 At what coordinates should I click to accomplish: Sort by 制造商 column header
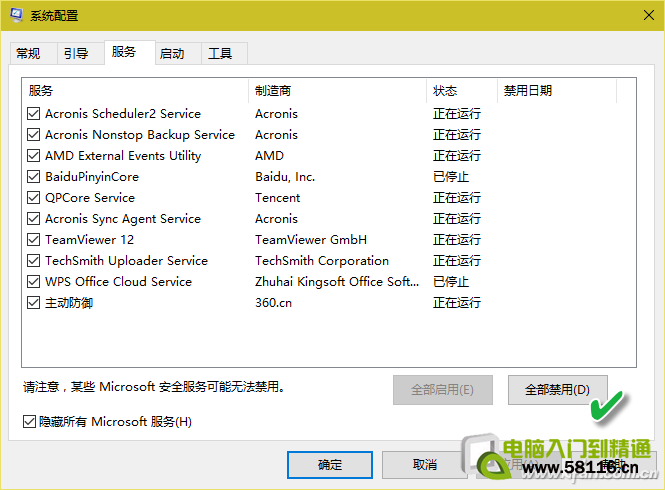click(337, 90)
